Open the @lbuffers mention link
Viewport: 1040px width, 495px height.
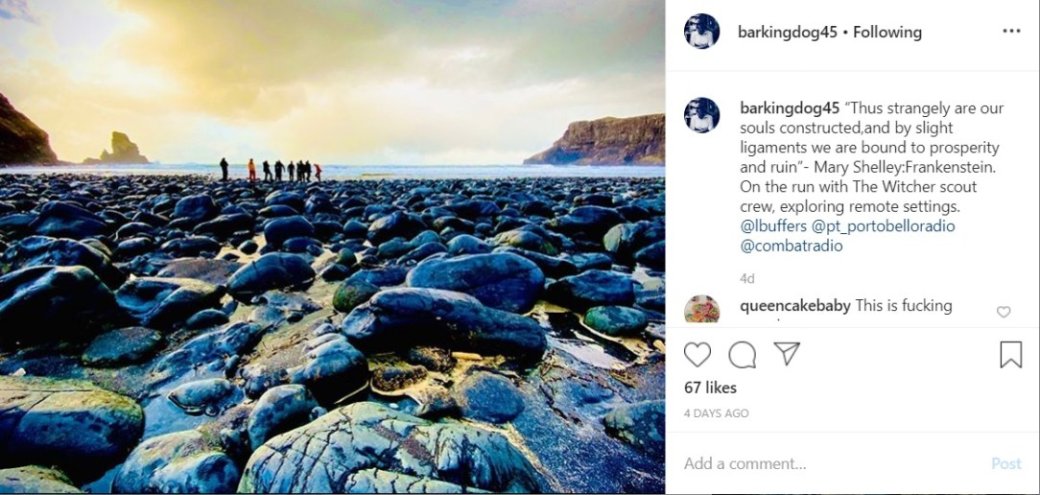(x=773, y=226)
